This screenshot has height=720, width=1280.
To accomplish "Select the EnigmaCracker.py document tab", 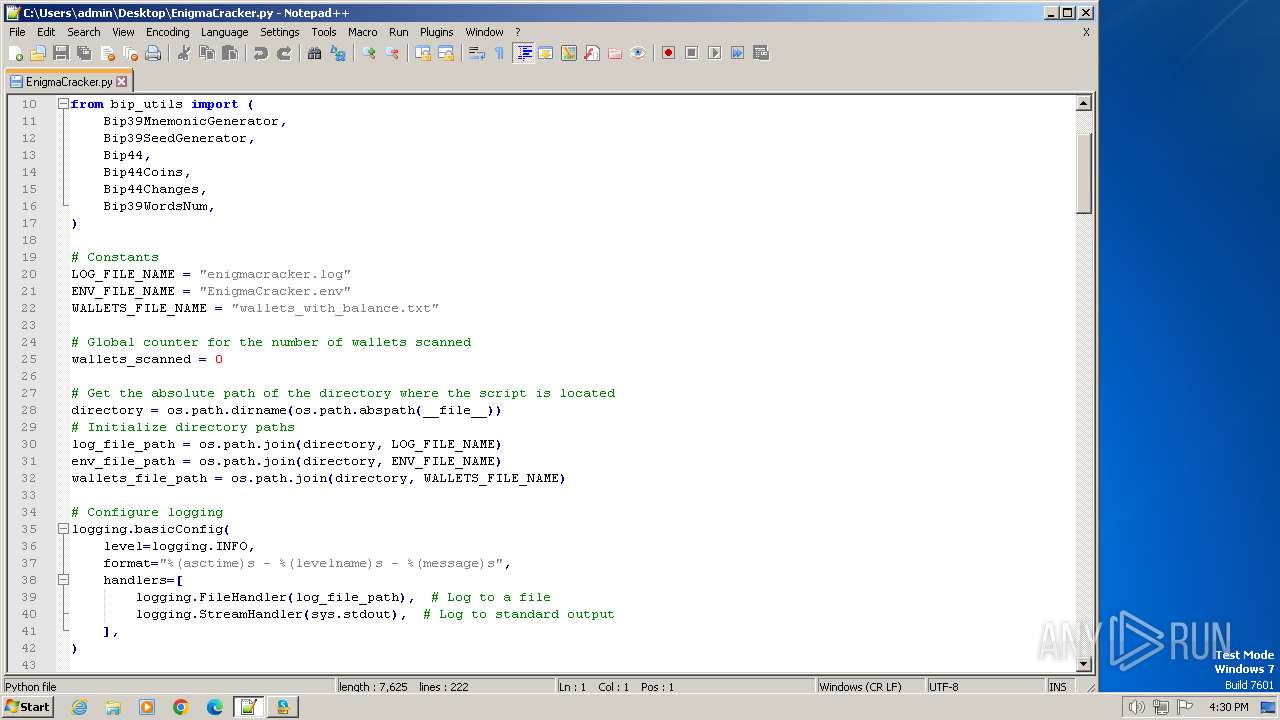I will (x=68, y=82).
